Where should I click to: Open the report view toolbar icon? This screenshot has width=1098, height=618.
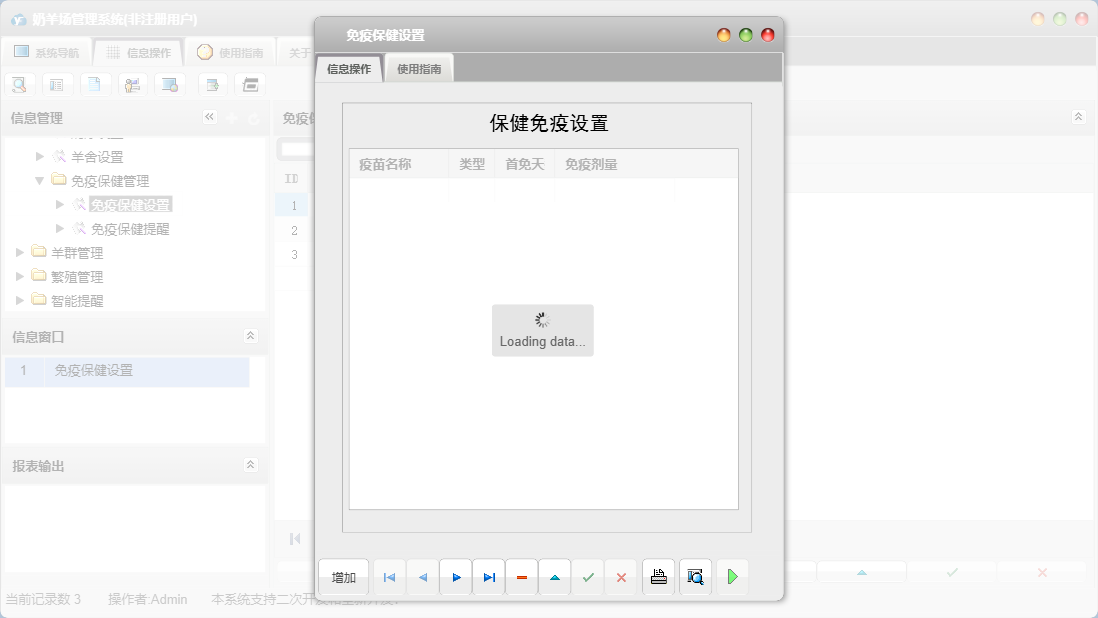pos(57,84)
